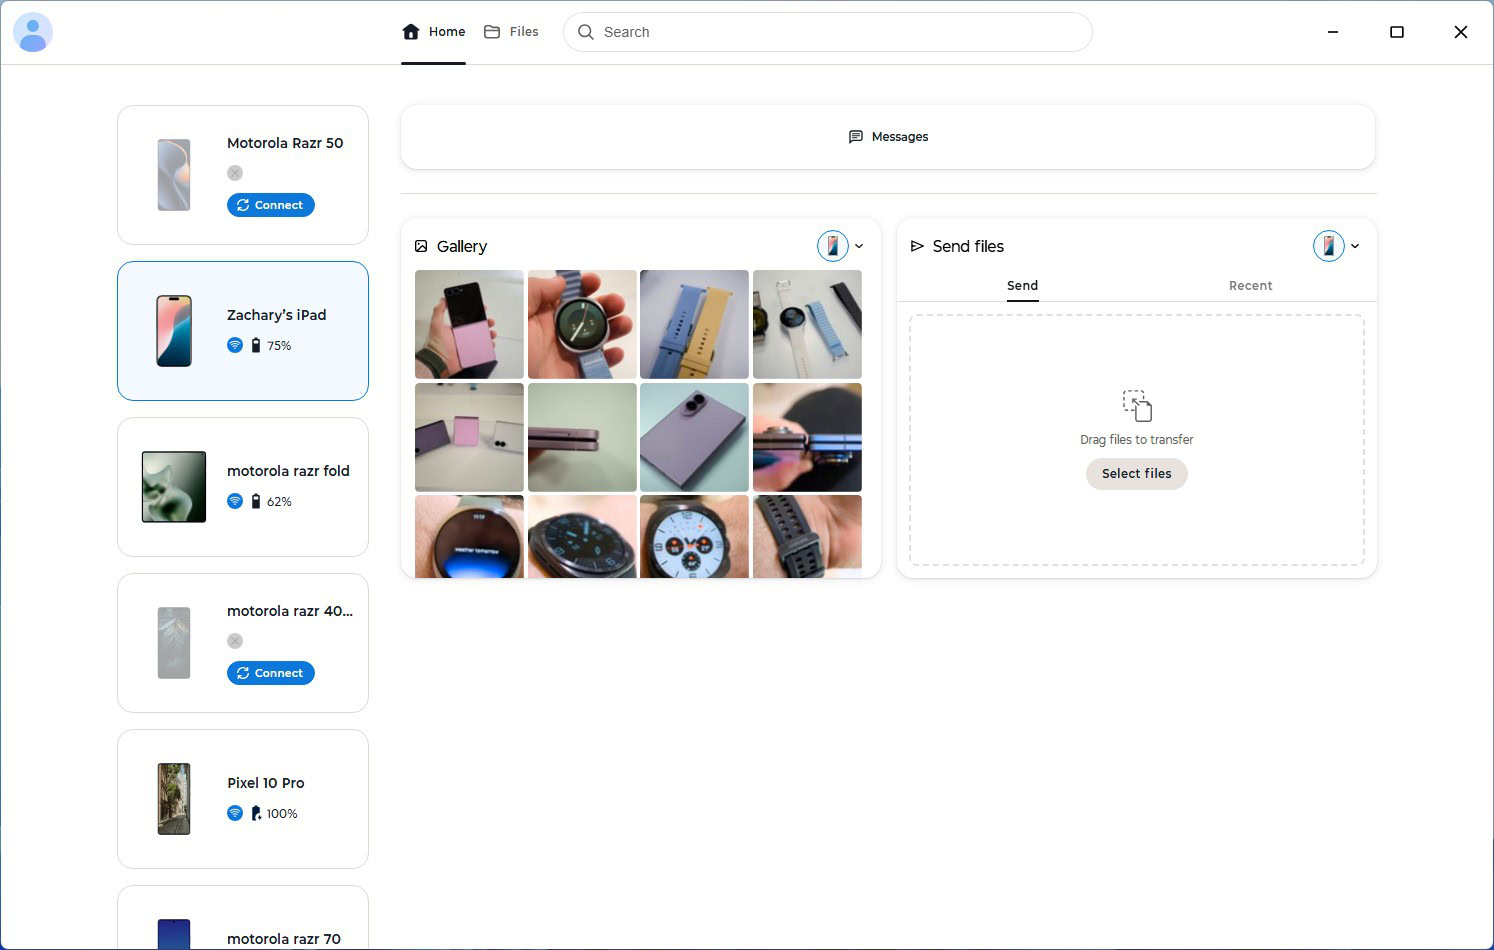Screen dimensions: 1494x950
Task: Switch to the Send tab
Action: 1022,286
